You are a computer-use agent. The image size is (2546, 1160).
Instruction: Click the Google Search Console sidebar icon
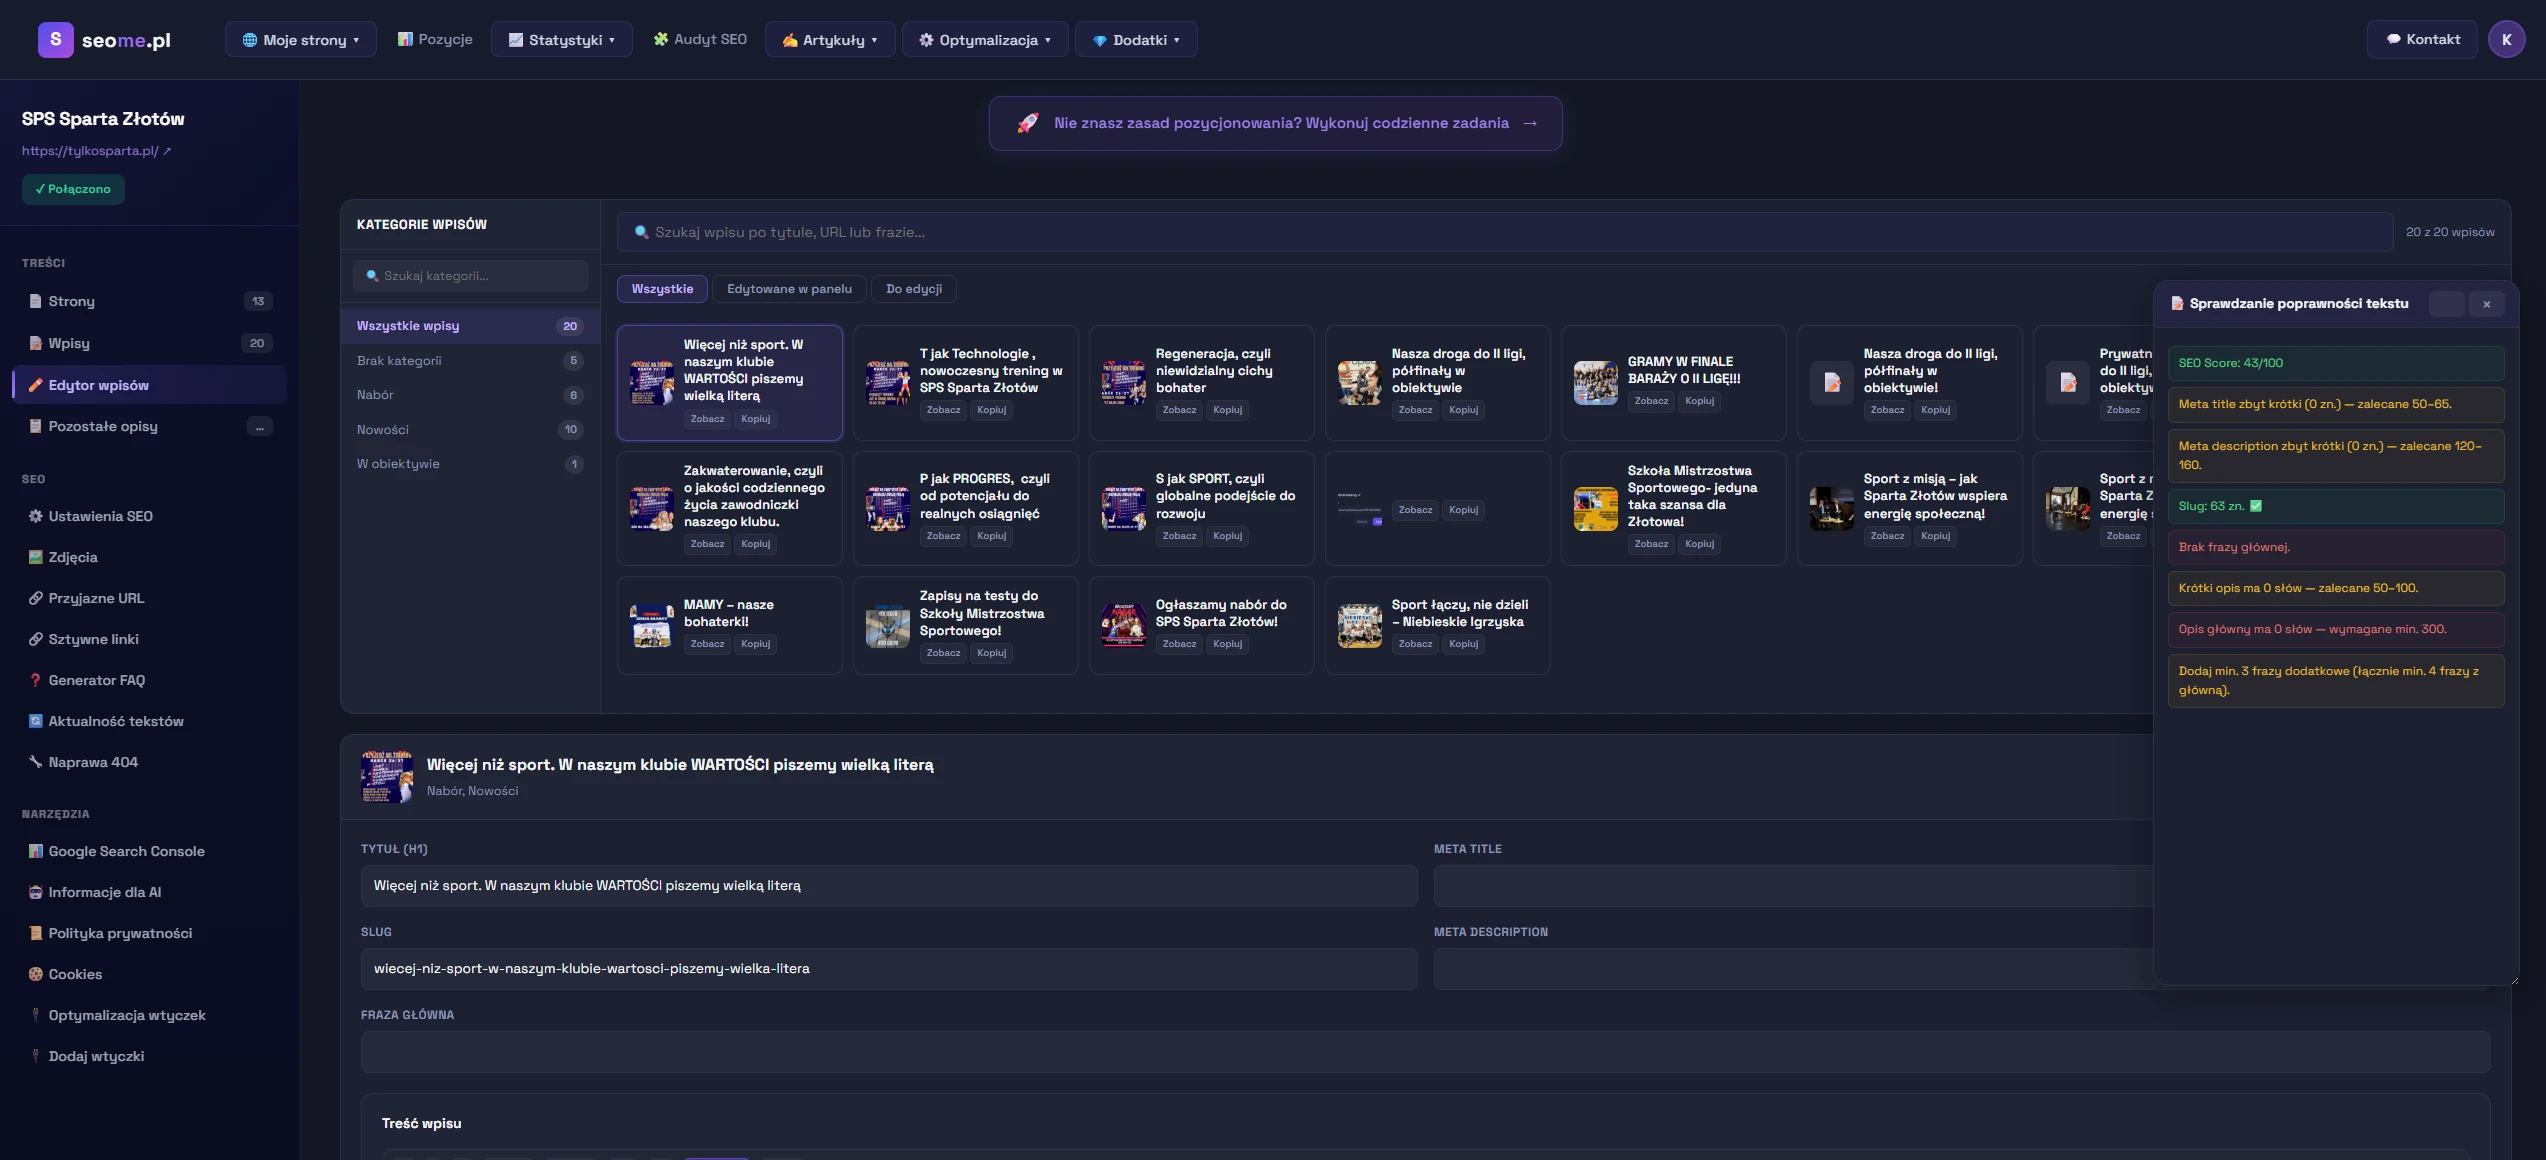point(36,851)
